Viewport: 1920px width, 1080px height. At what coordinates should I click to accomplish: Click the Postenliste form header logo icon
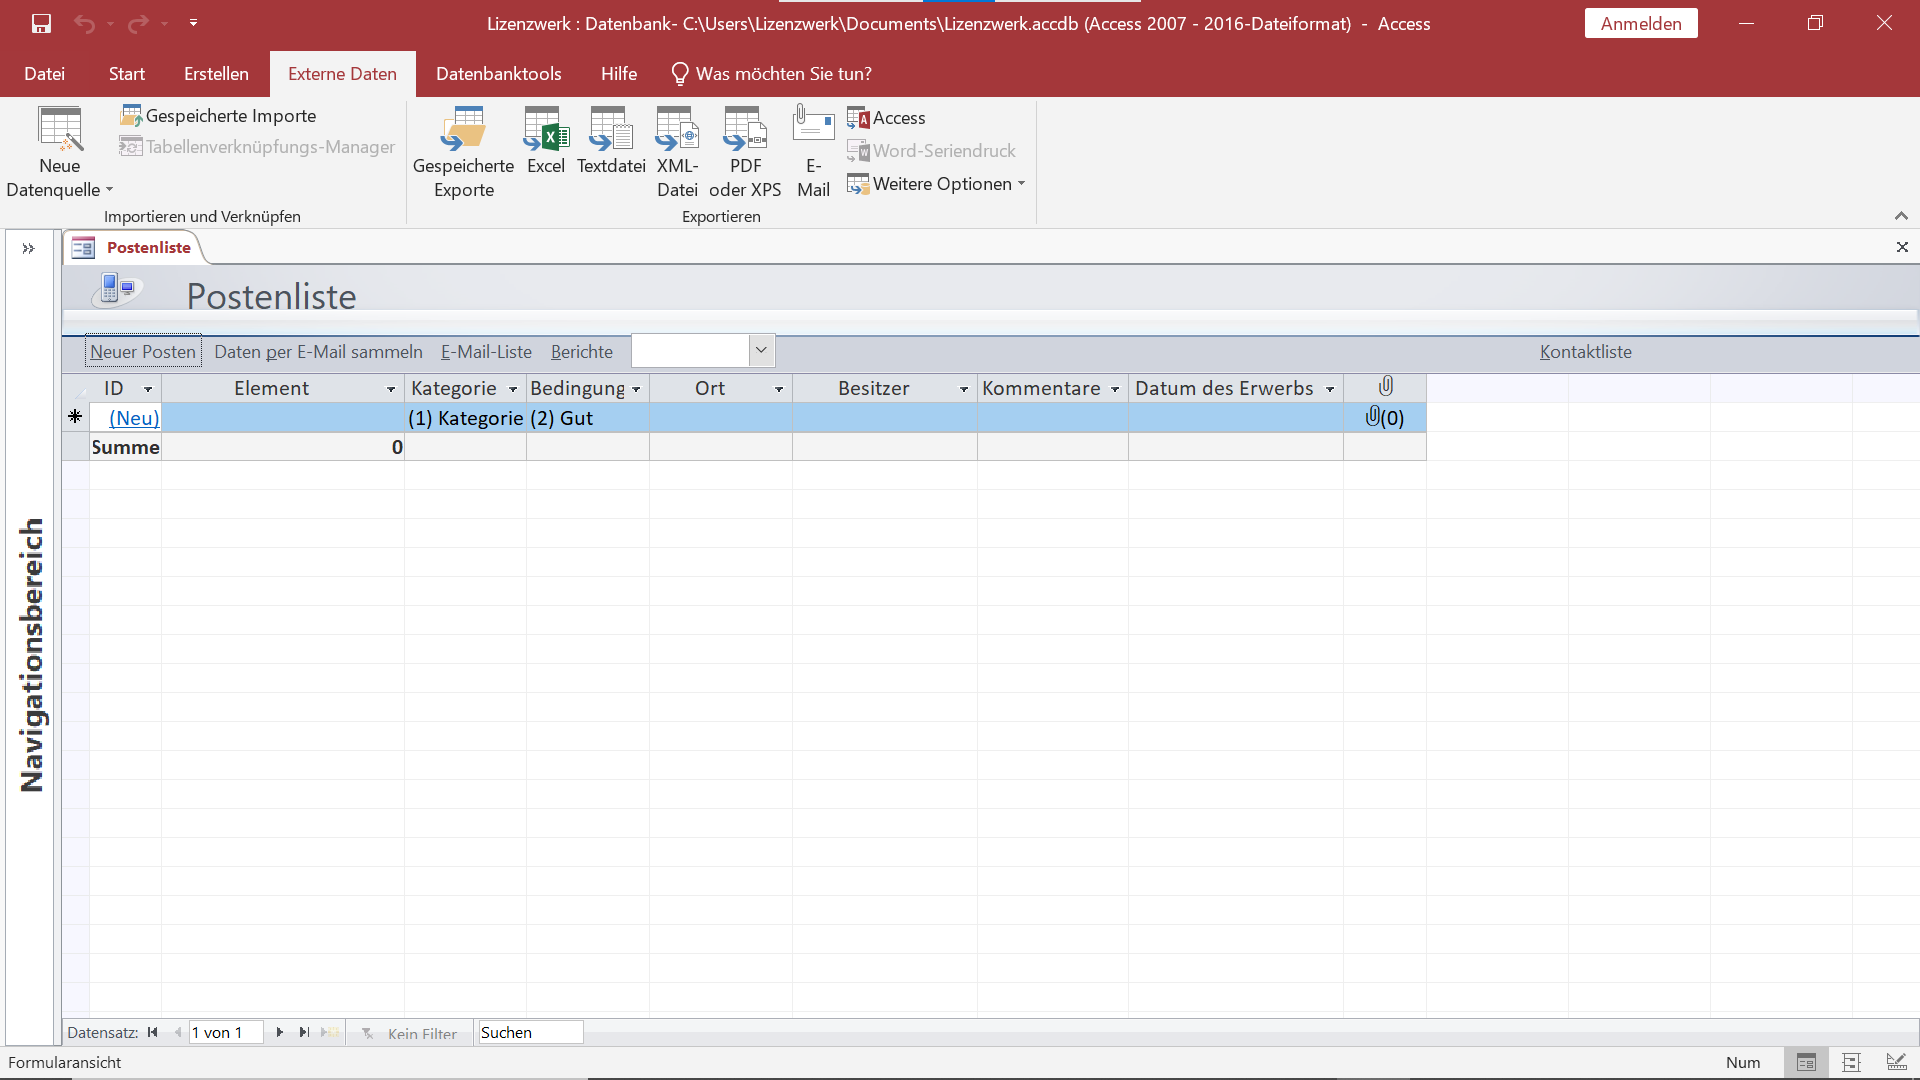(117, 290)
